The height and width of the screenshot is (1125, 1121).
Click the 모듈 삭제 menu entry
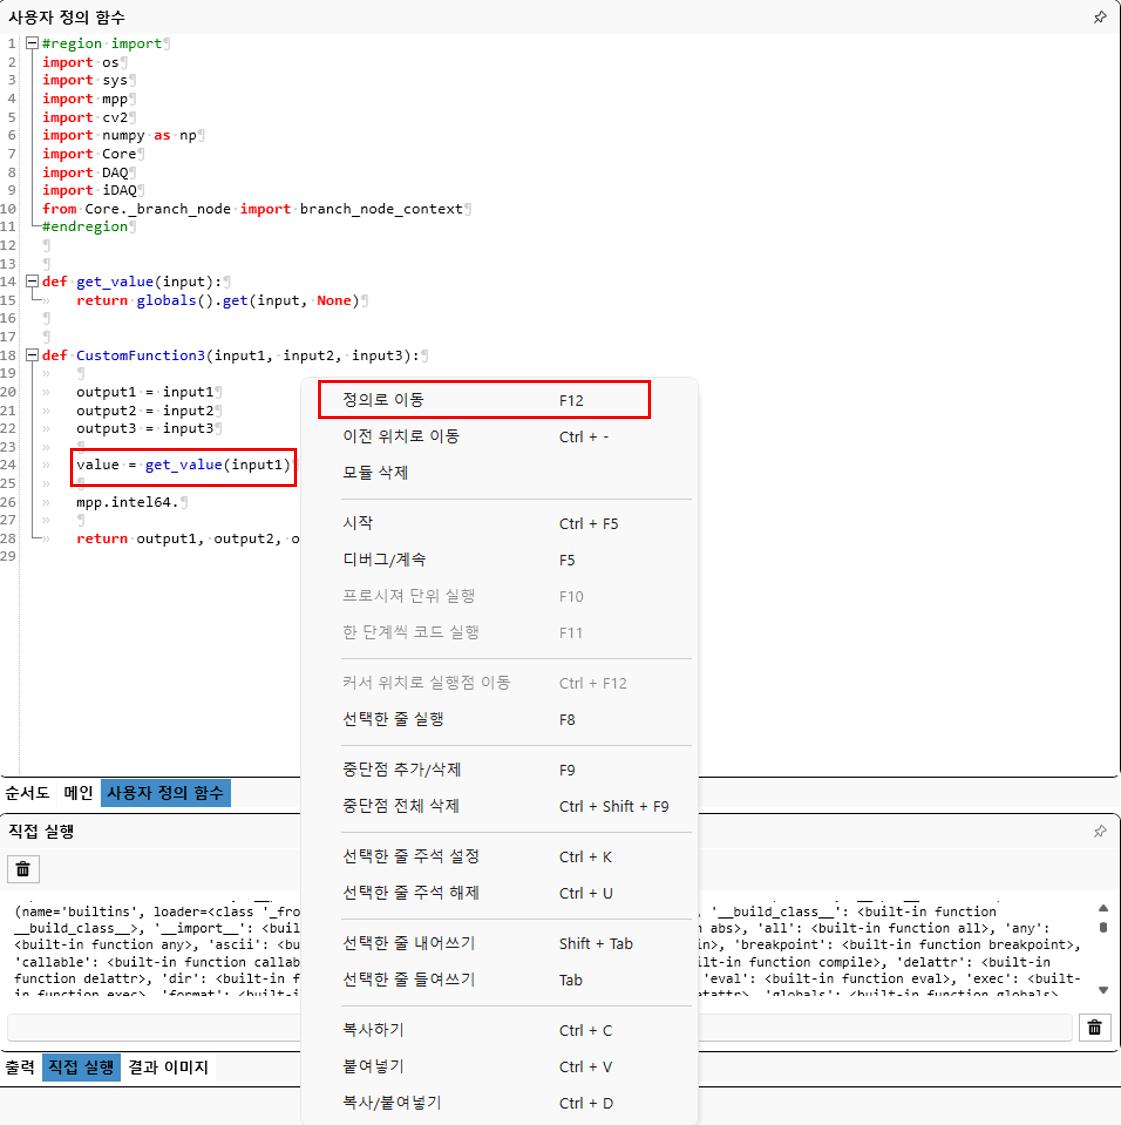375,472
